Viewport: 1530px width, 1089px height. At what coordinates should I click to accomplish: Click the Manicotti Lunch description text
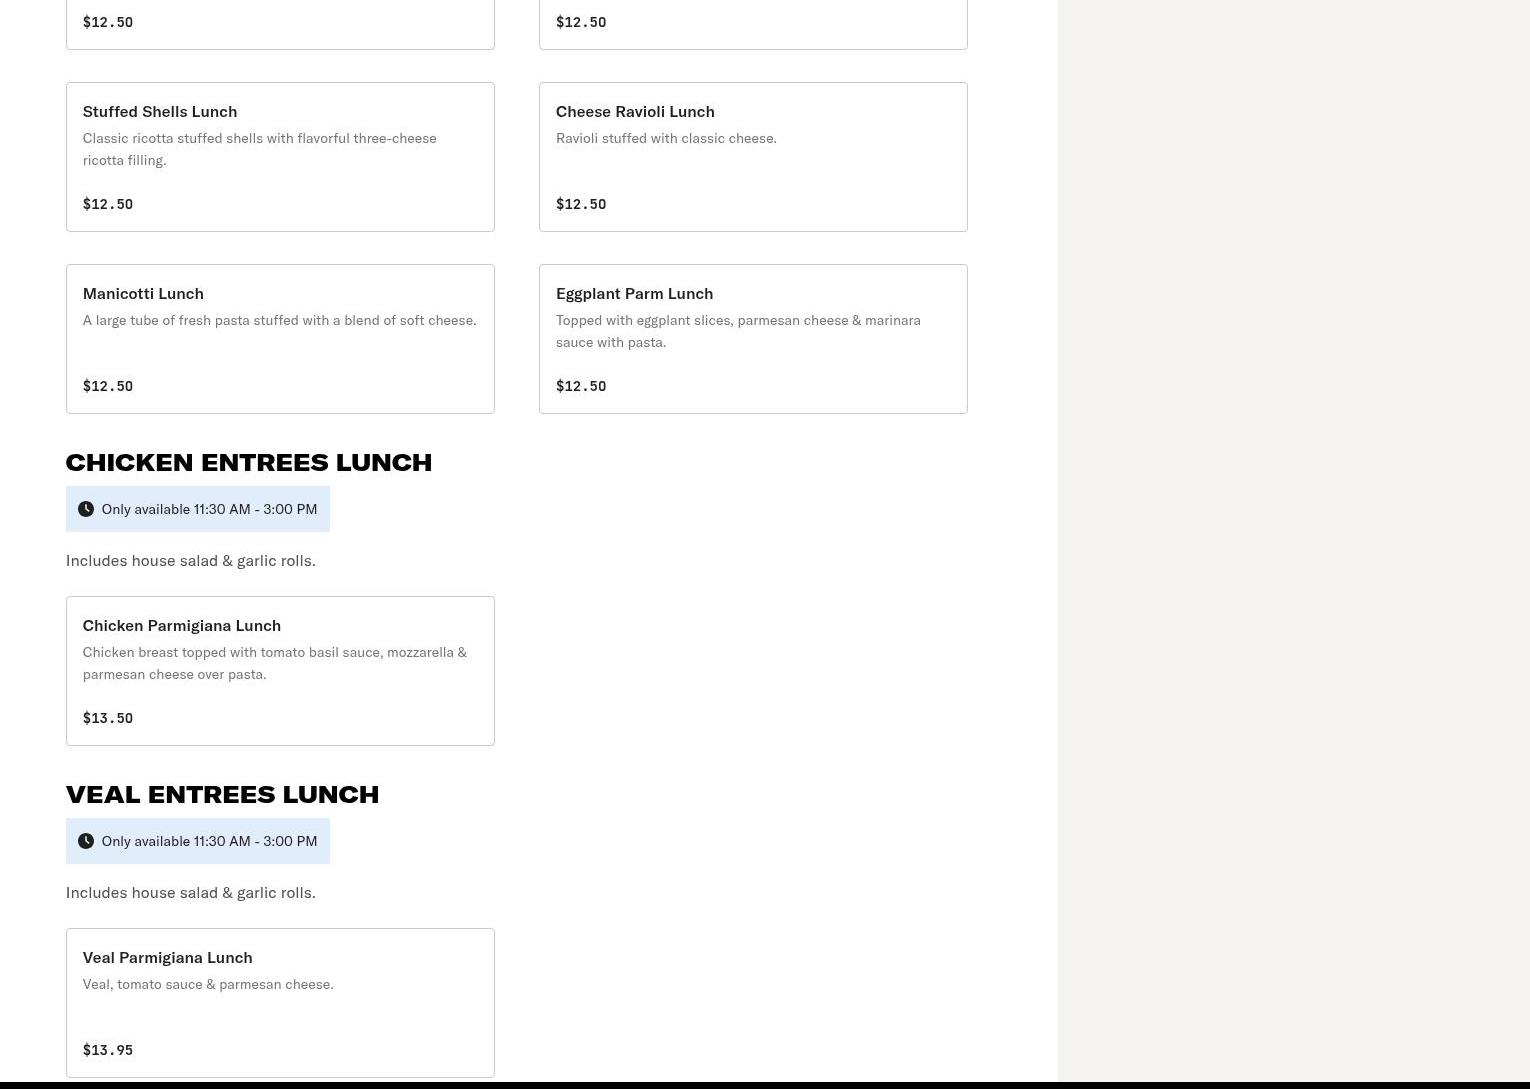pyautogui.click(x=279, y=320)
